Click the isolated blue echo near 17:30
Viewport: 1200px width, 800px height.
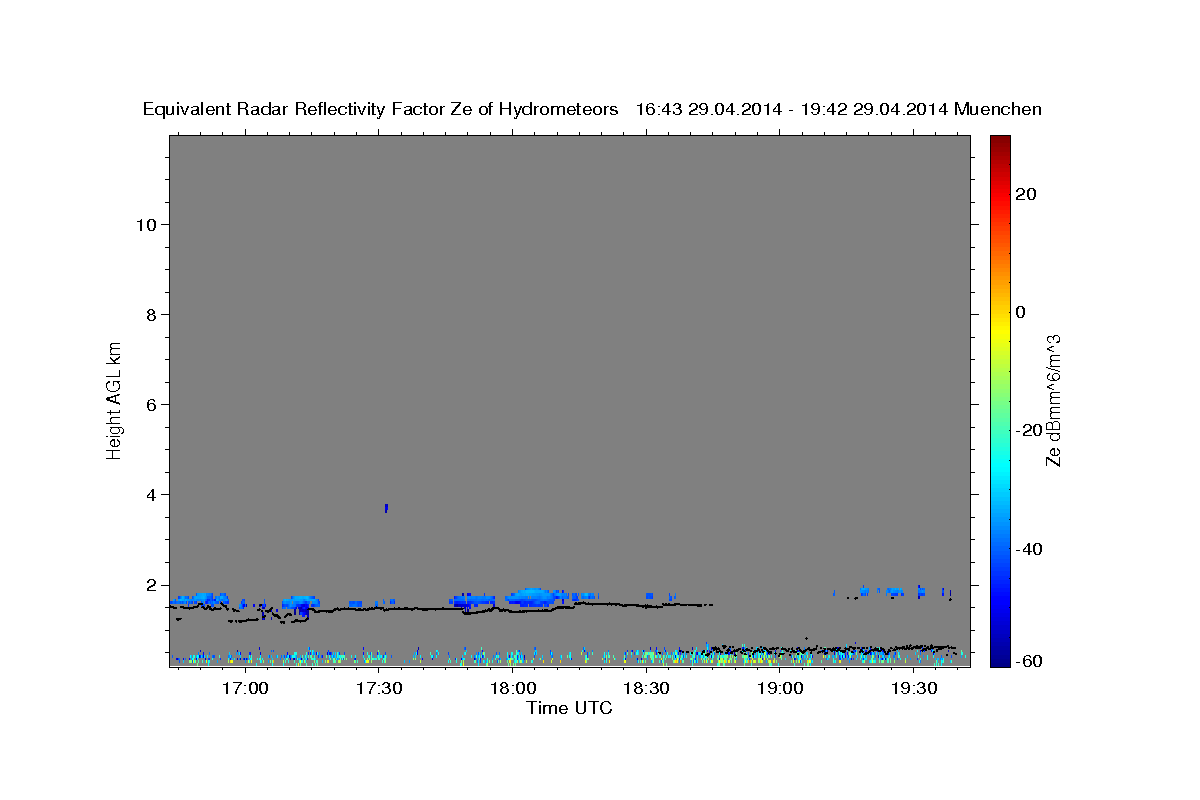386,508
